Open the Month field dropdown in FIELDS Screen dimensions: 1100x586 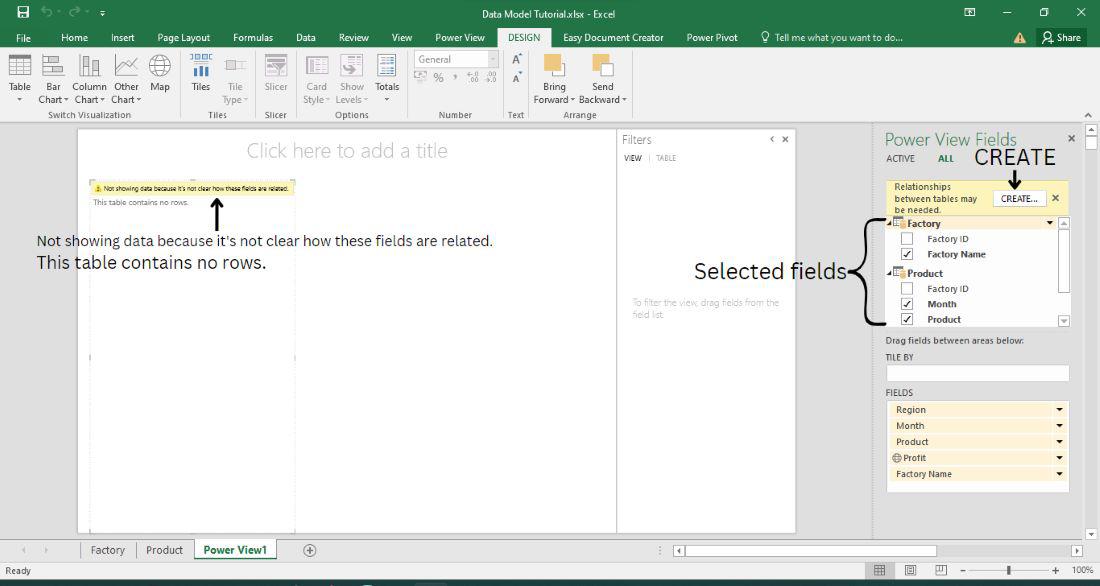click(1059, 426)
